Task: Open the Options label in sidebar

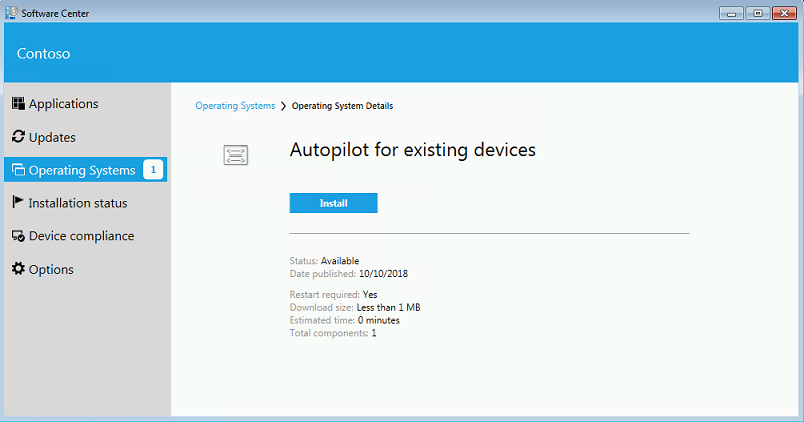Action: tap(51, 269)
